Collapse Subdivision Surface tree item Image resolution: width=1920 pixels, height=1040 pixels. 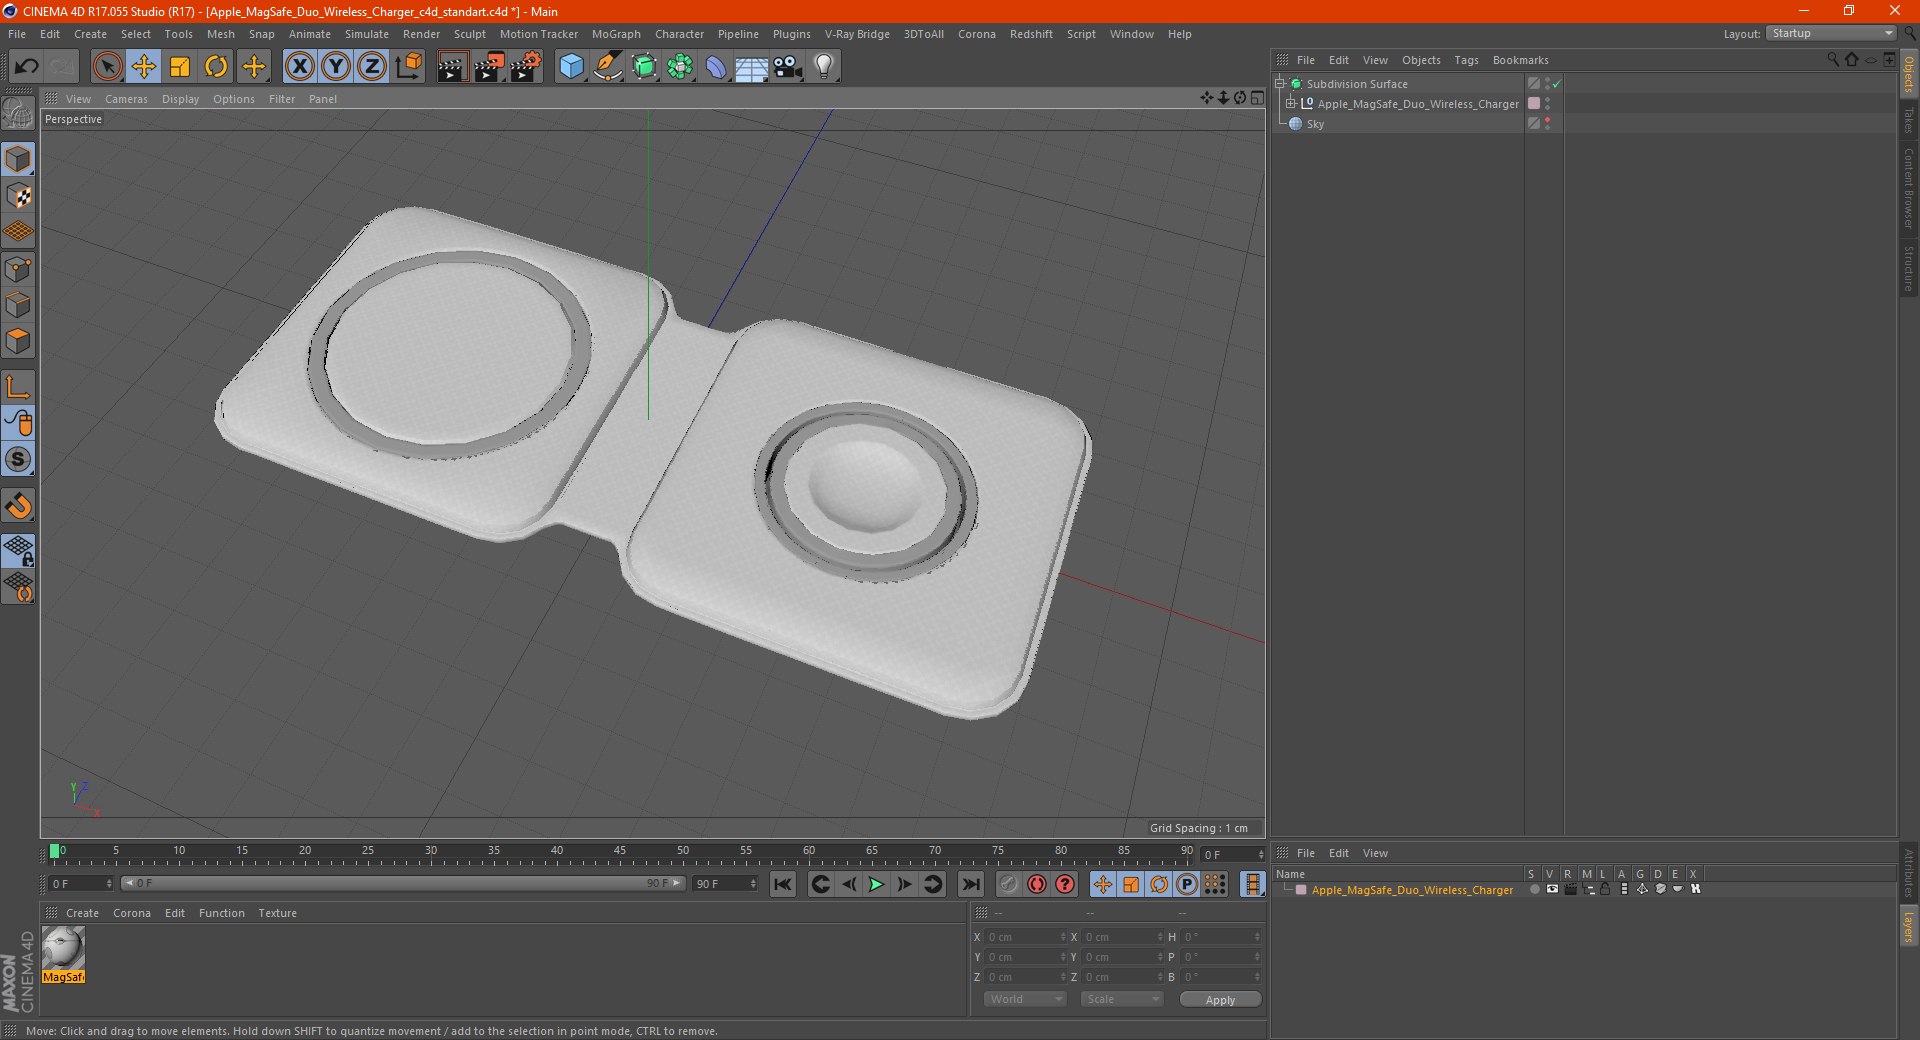pos(1280,84)
